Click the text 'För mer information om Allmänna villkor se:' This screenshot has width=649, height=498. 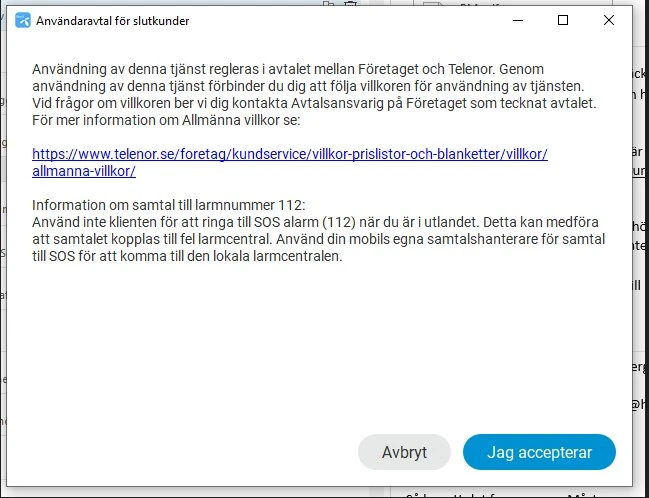[166, 120]
